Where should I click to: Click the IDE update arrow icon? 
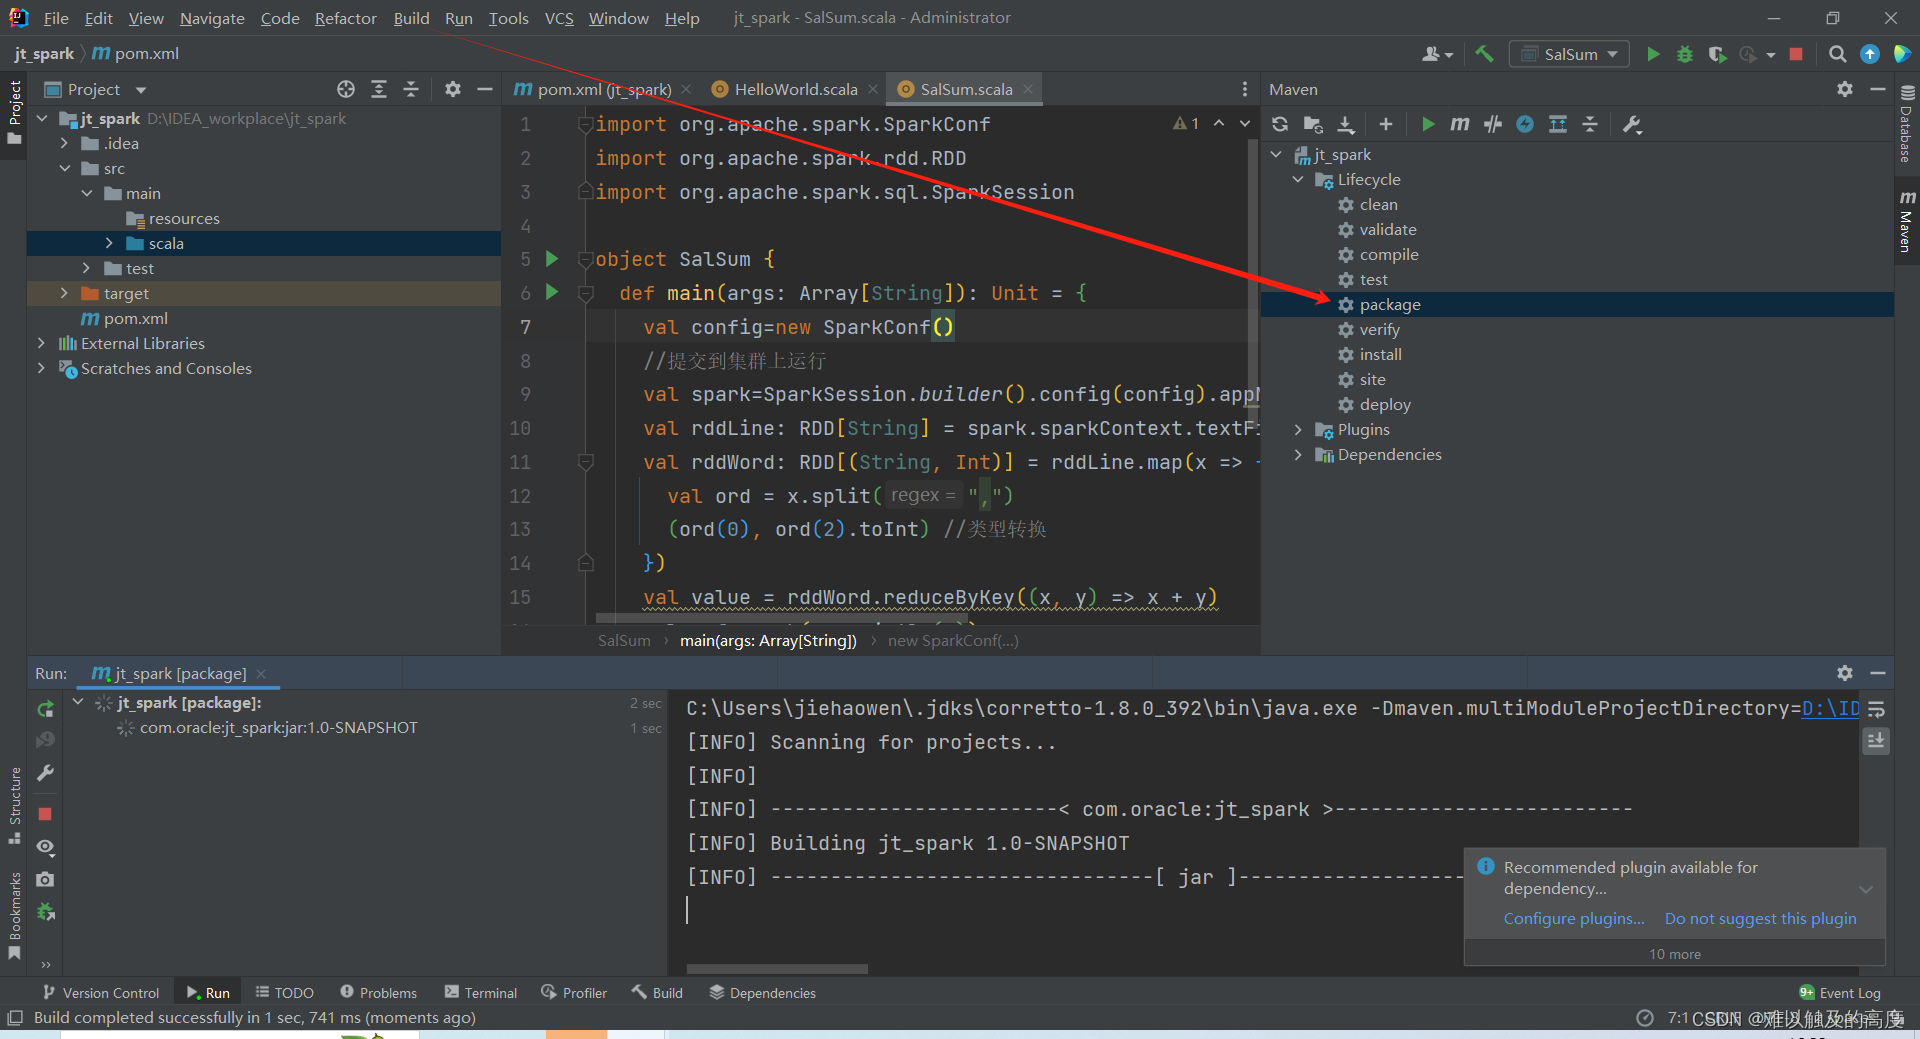pos(1870,54)
